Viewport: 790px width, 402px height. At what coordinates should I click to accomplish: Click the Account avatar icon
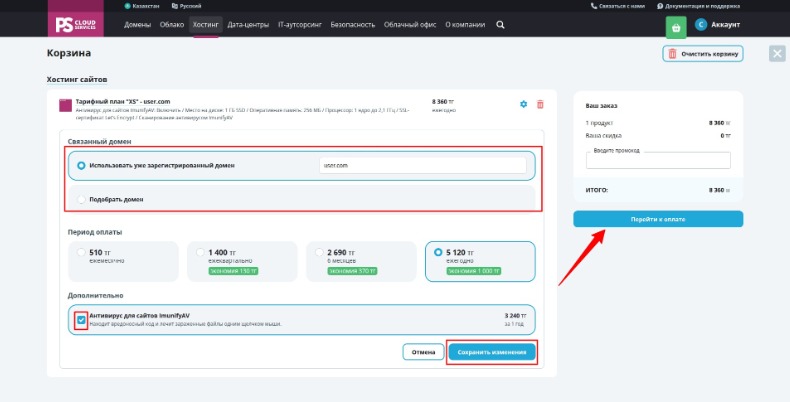coord(701,24)
